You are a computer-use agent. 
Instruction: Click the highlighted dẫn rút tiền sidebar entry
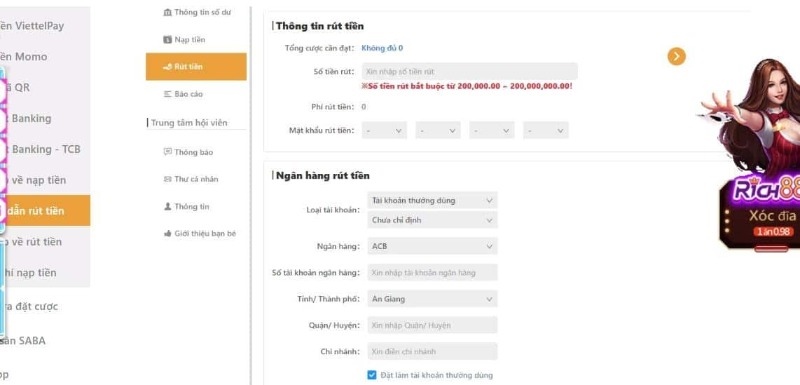[45, 210]
